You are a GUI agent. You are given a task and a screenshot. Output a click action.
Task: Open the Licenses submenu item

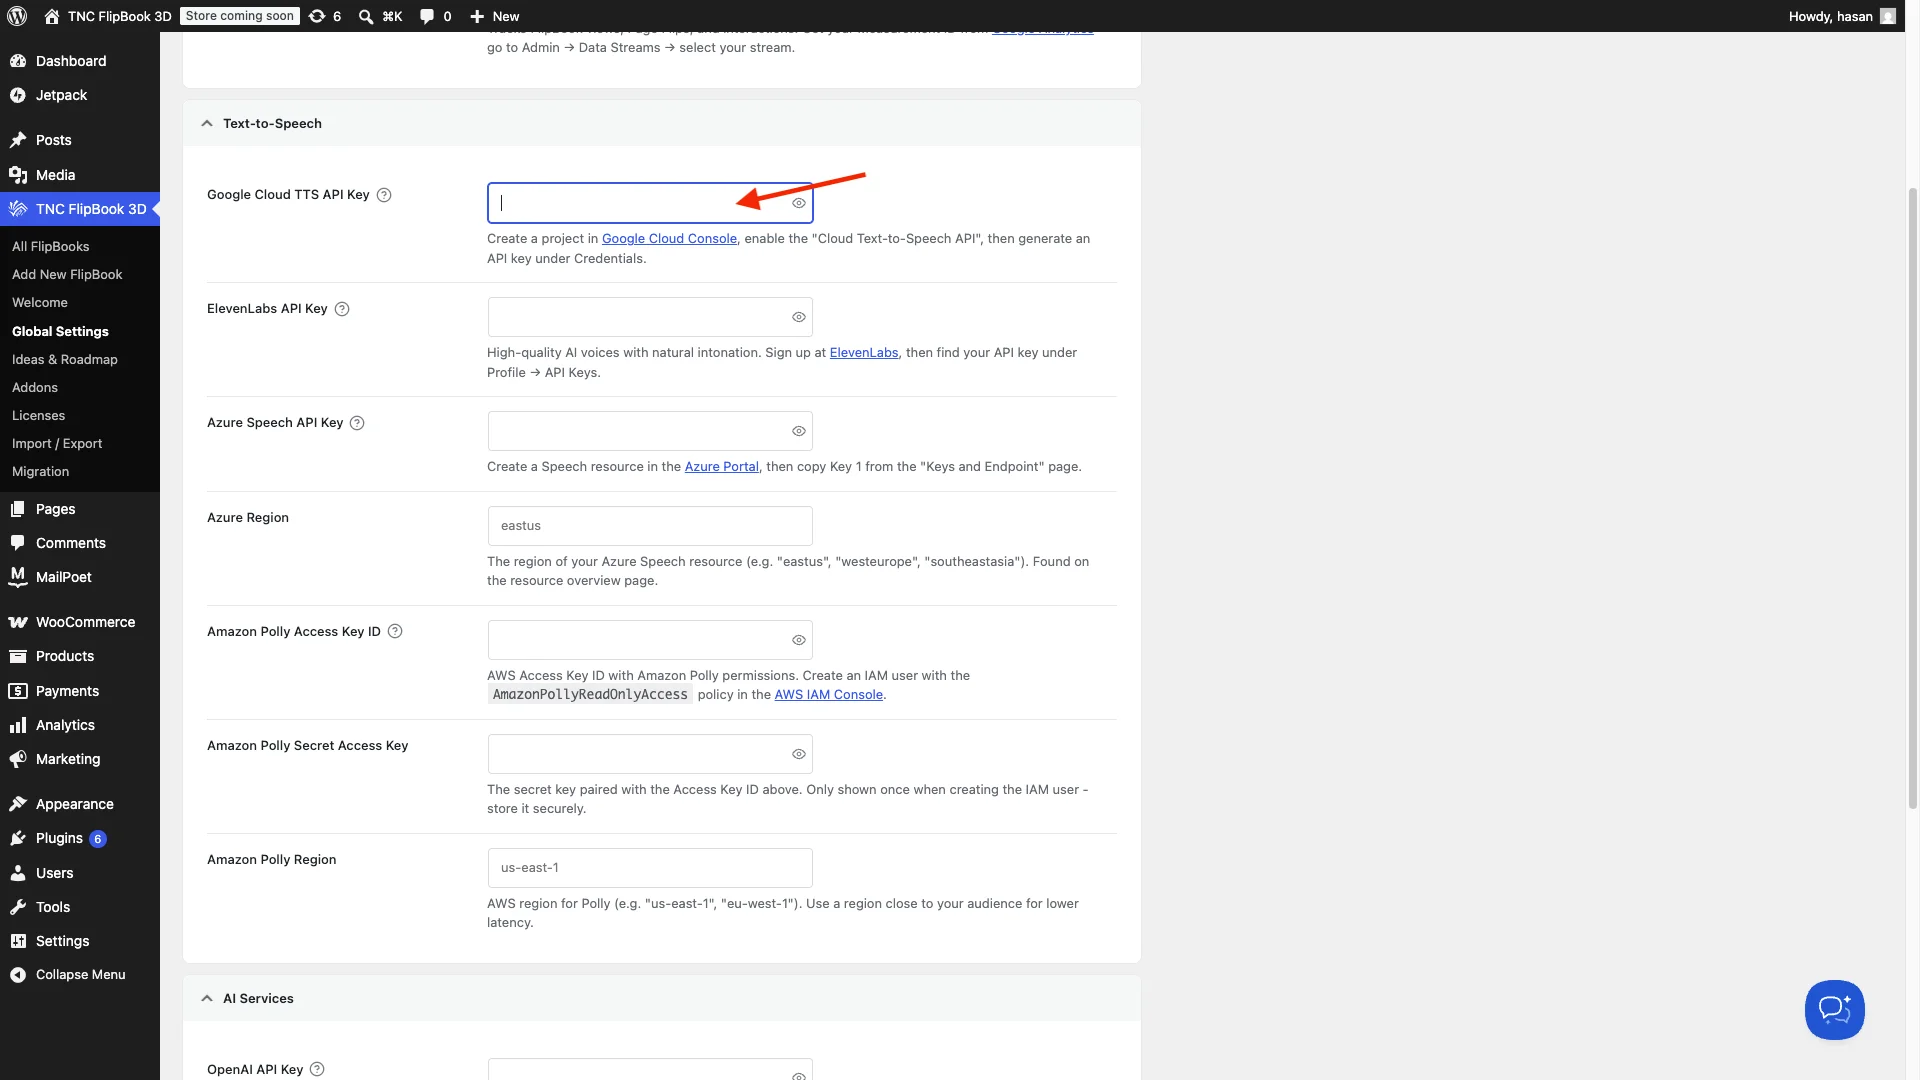click(x=38, y=415)
